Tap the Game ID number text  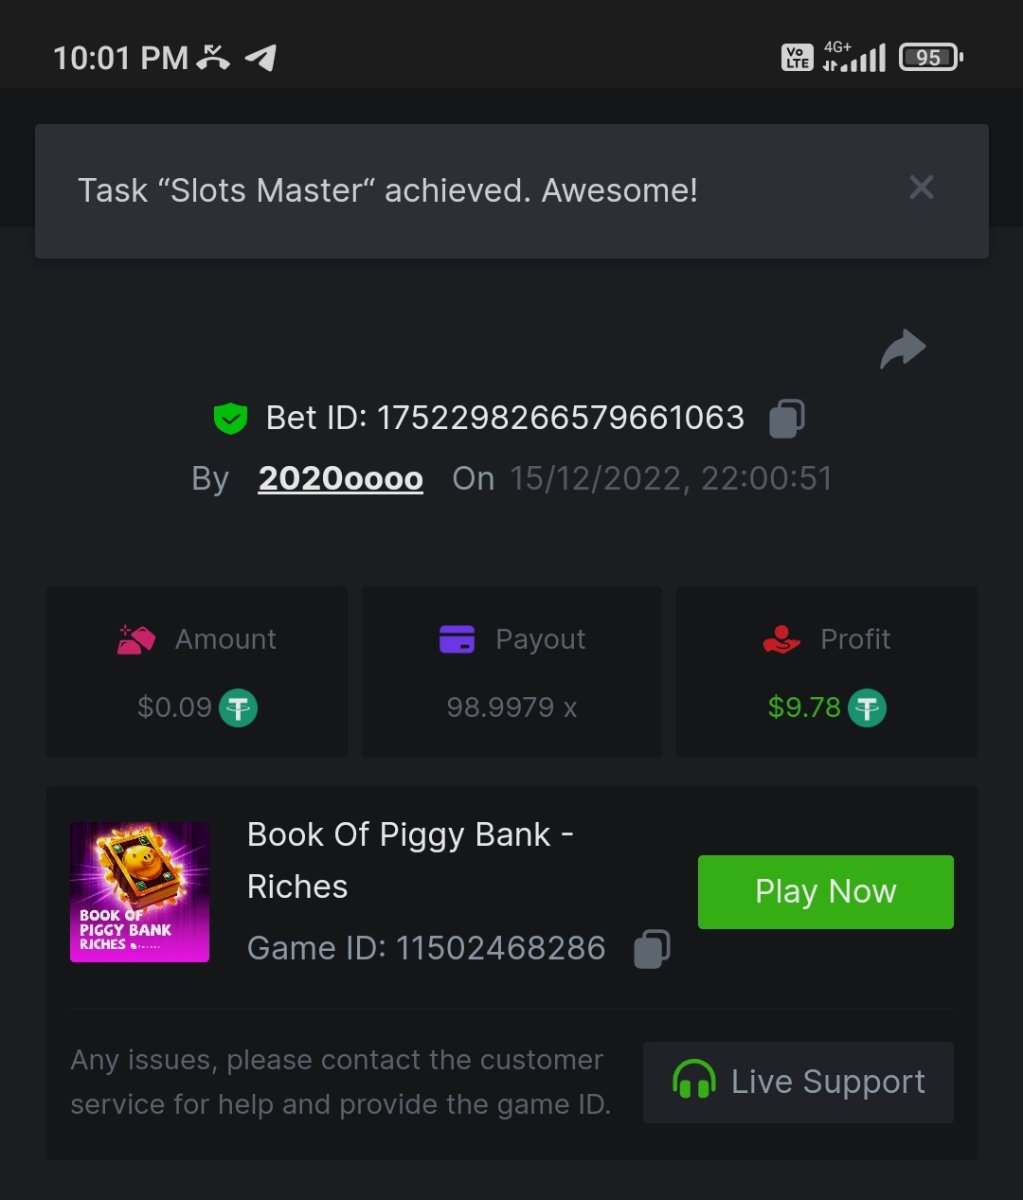coord(500,948)
